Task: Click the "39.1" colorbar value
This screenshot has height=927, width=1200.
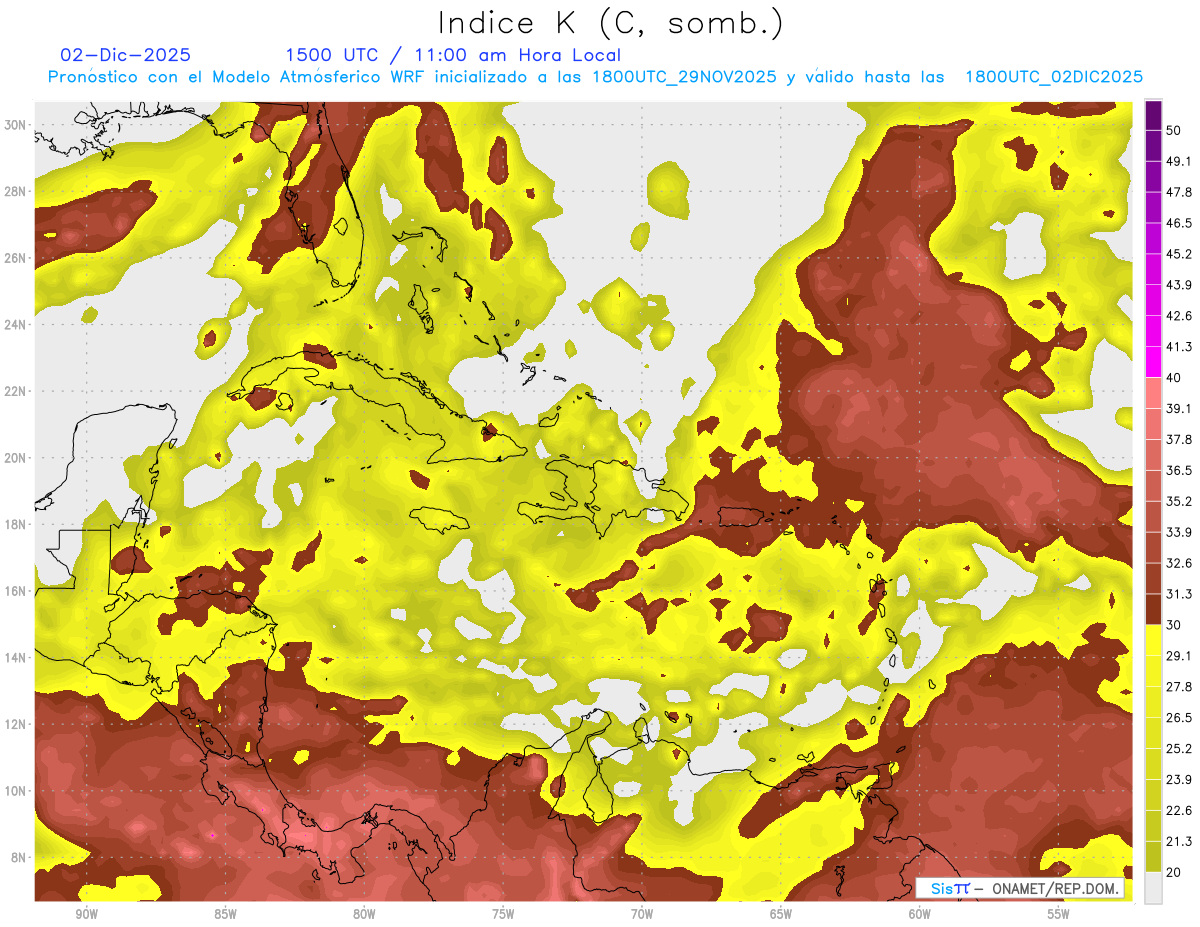Action: (1178, 408)
